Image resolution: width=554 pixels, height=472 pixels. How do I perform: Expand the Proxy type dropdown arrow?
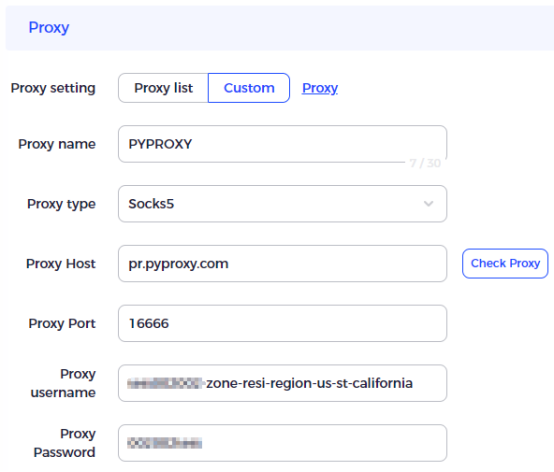[x=428, y=204]
